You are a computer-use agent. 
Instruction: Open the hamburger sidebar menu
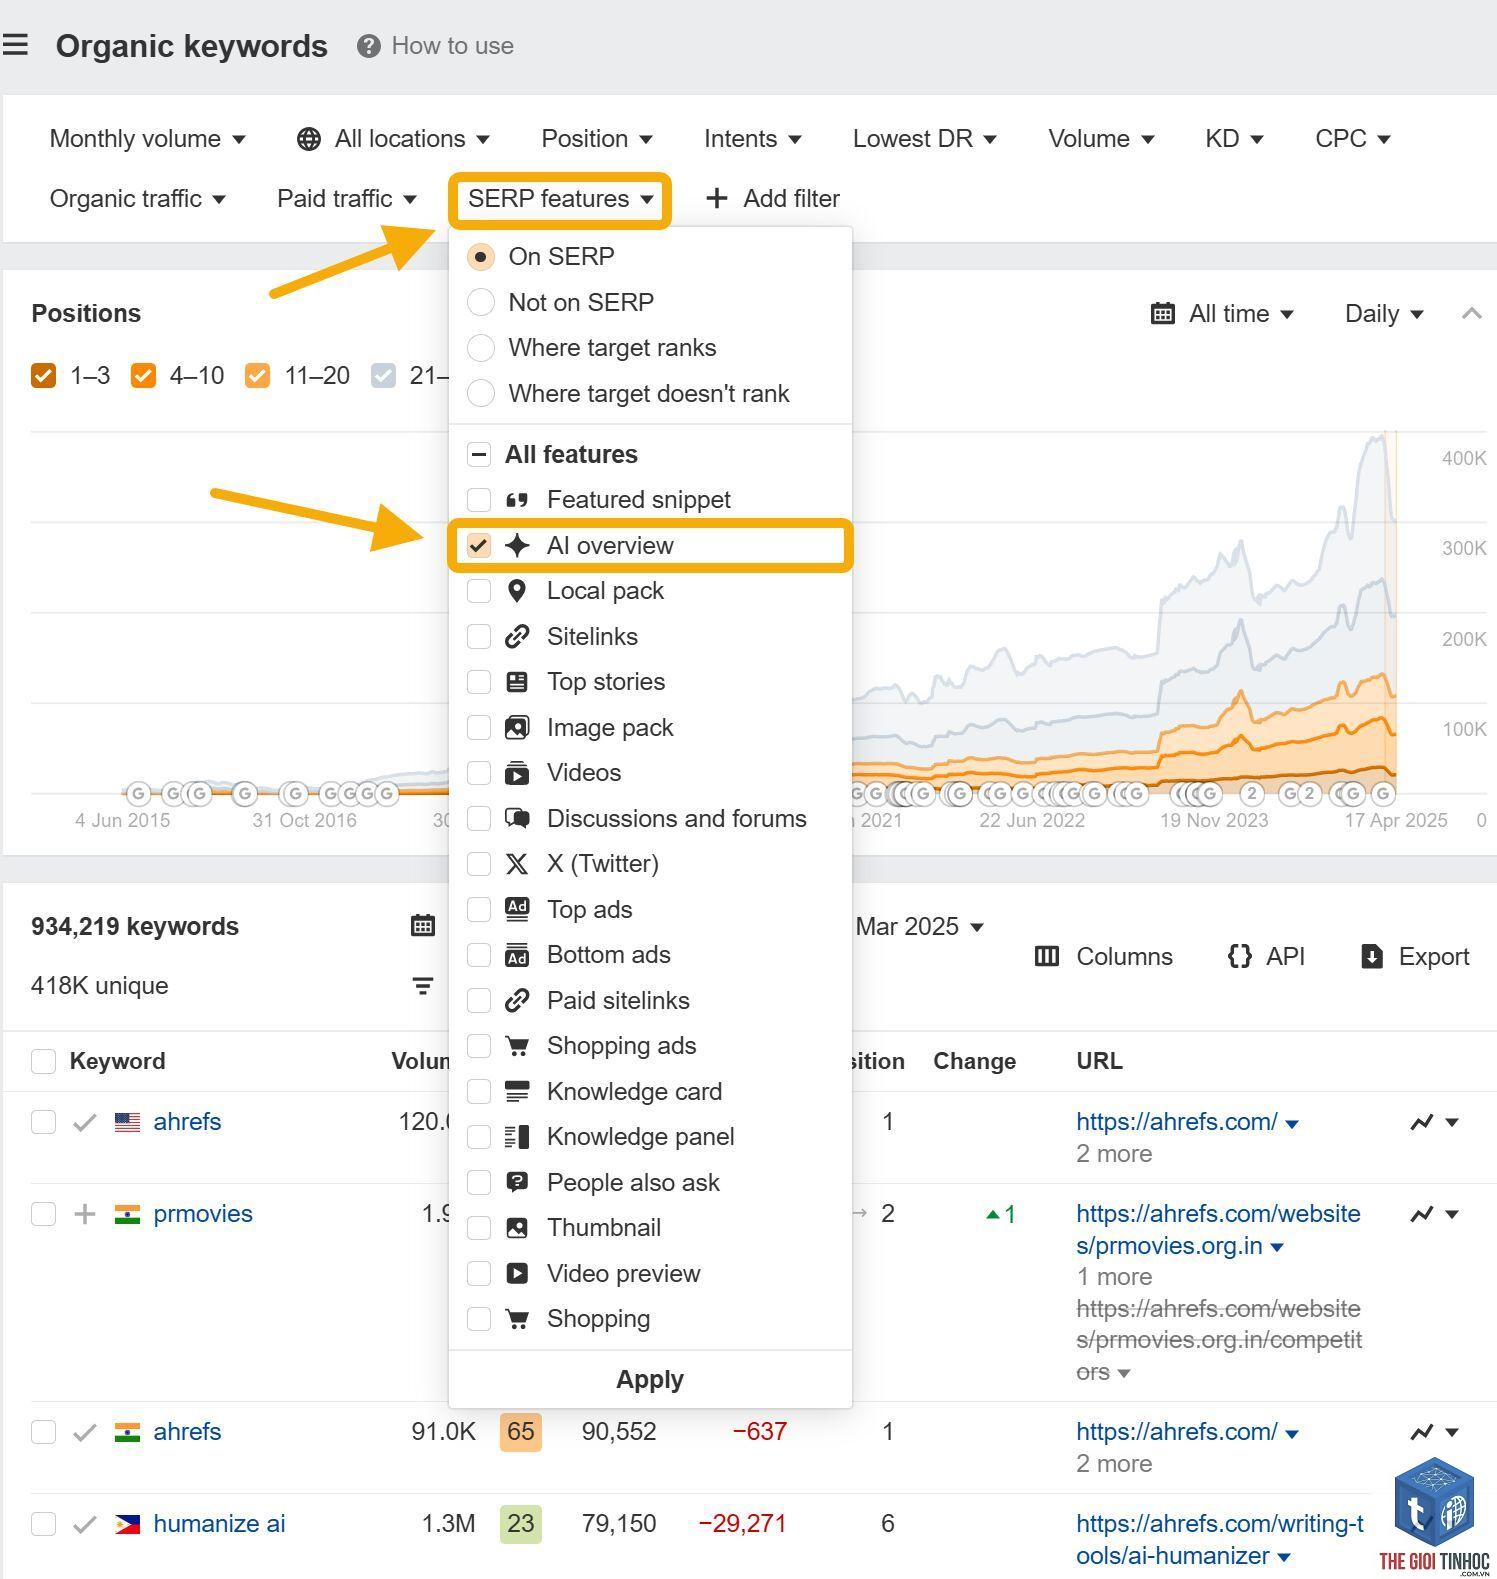pos(15,45)
